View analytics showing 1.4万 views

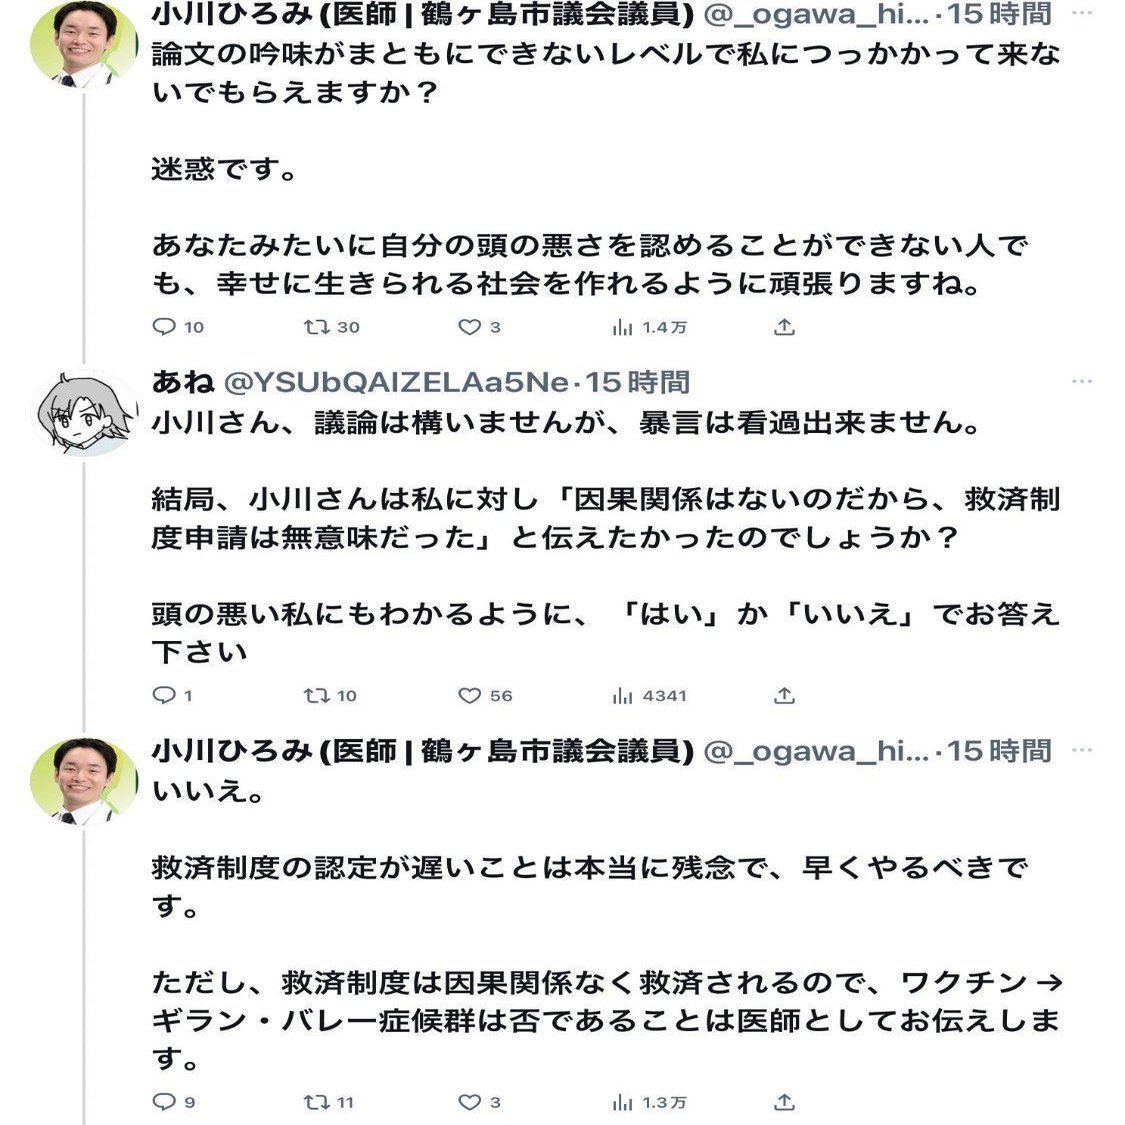tap(649, 328)
